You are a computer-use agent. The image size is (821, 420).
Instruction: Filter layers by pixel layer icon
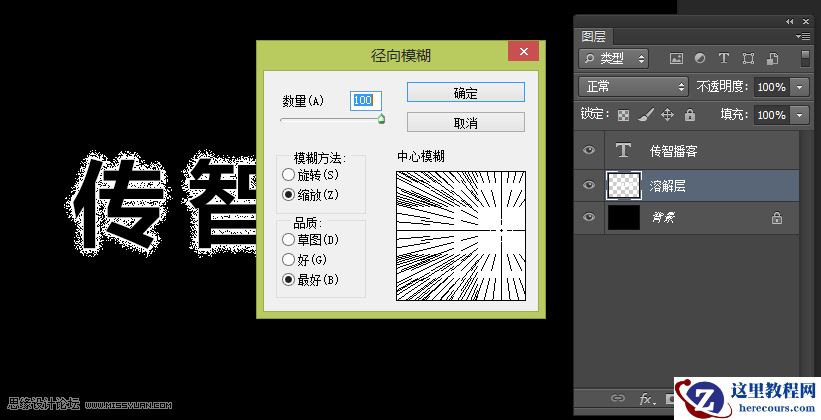click(676, 59)
